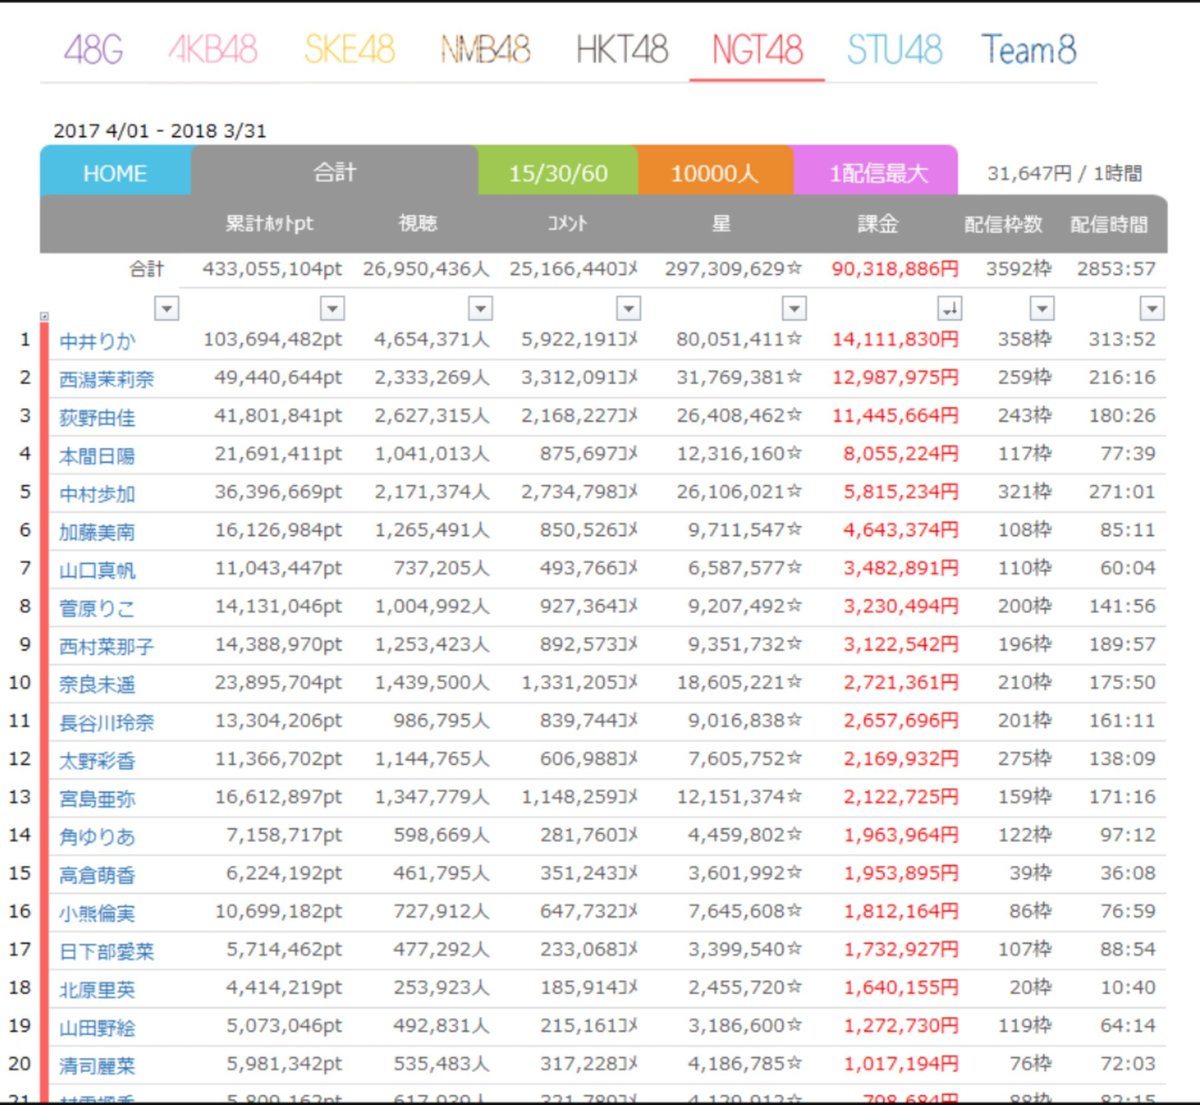Click the 累計ポイントpt column header
1200x1105 pixels.
click(x=269, y=223)
